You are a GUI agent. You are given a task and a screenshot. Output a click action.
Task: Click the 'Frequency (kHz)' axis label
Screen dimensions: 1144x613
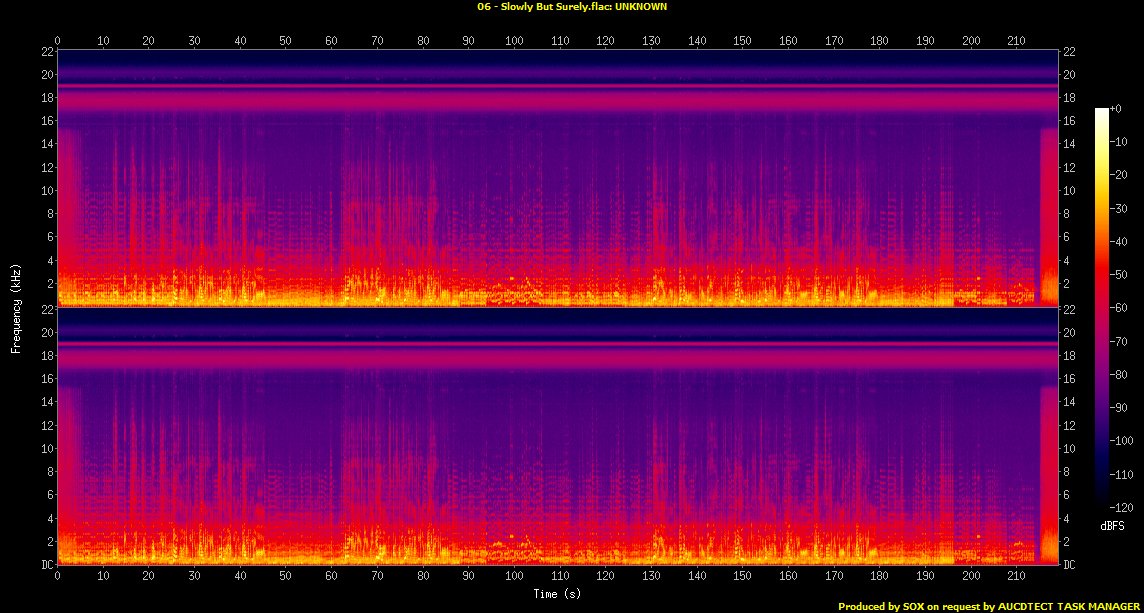click(16, 307)
